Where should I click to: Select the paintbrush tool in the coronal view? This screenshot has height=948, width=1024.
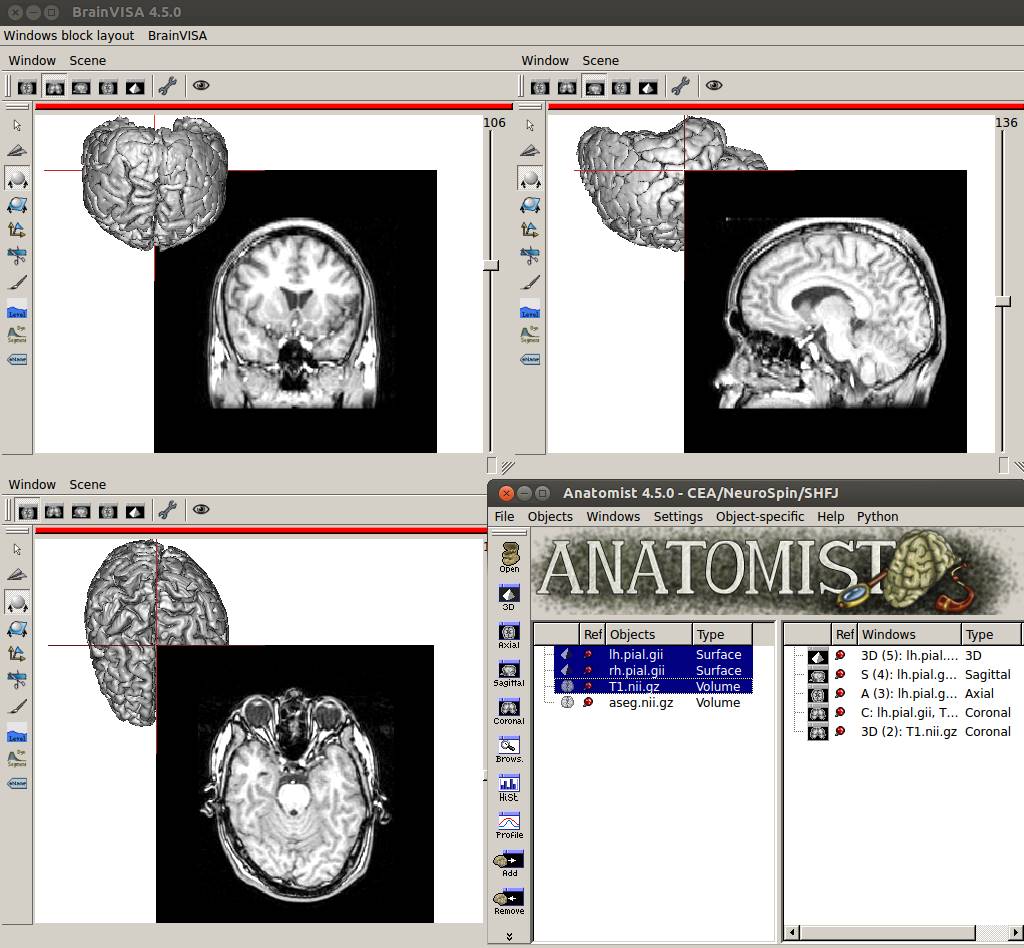tap(17, 282)
